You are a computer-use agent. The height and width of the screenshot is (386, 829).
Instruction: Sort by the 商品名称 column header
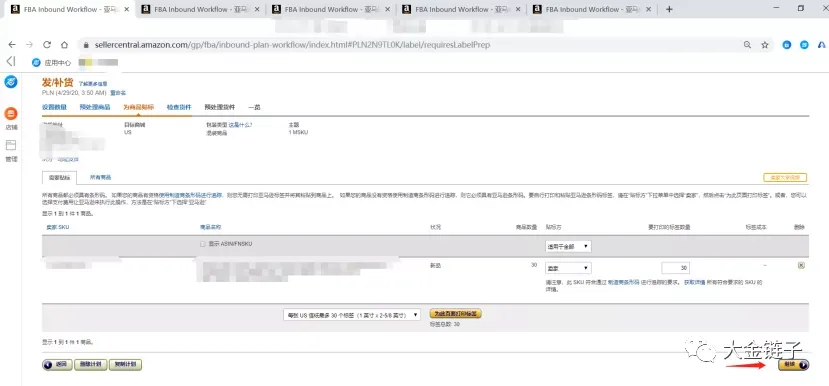[x=210, y=227]
